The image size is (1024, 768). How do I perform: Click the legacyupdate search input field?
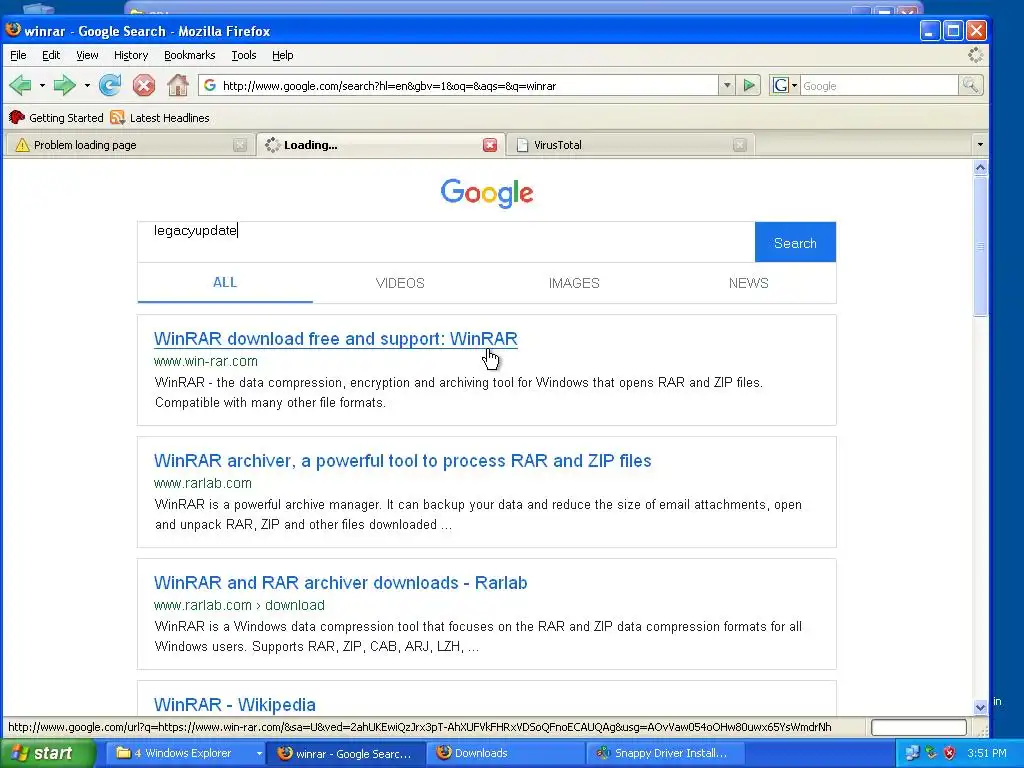pyautogui.click(x=446, y=242)
